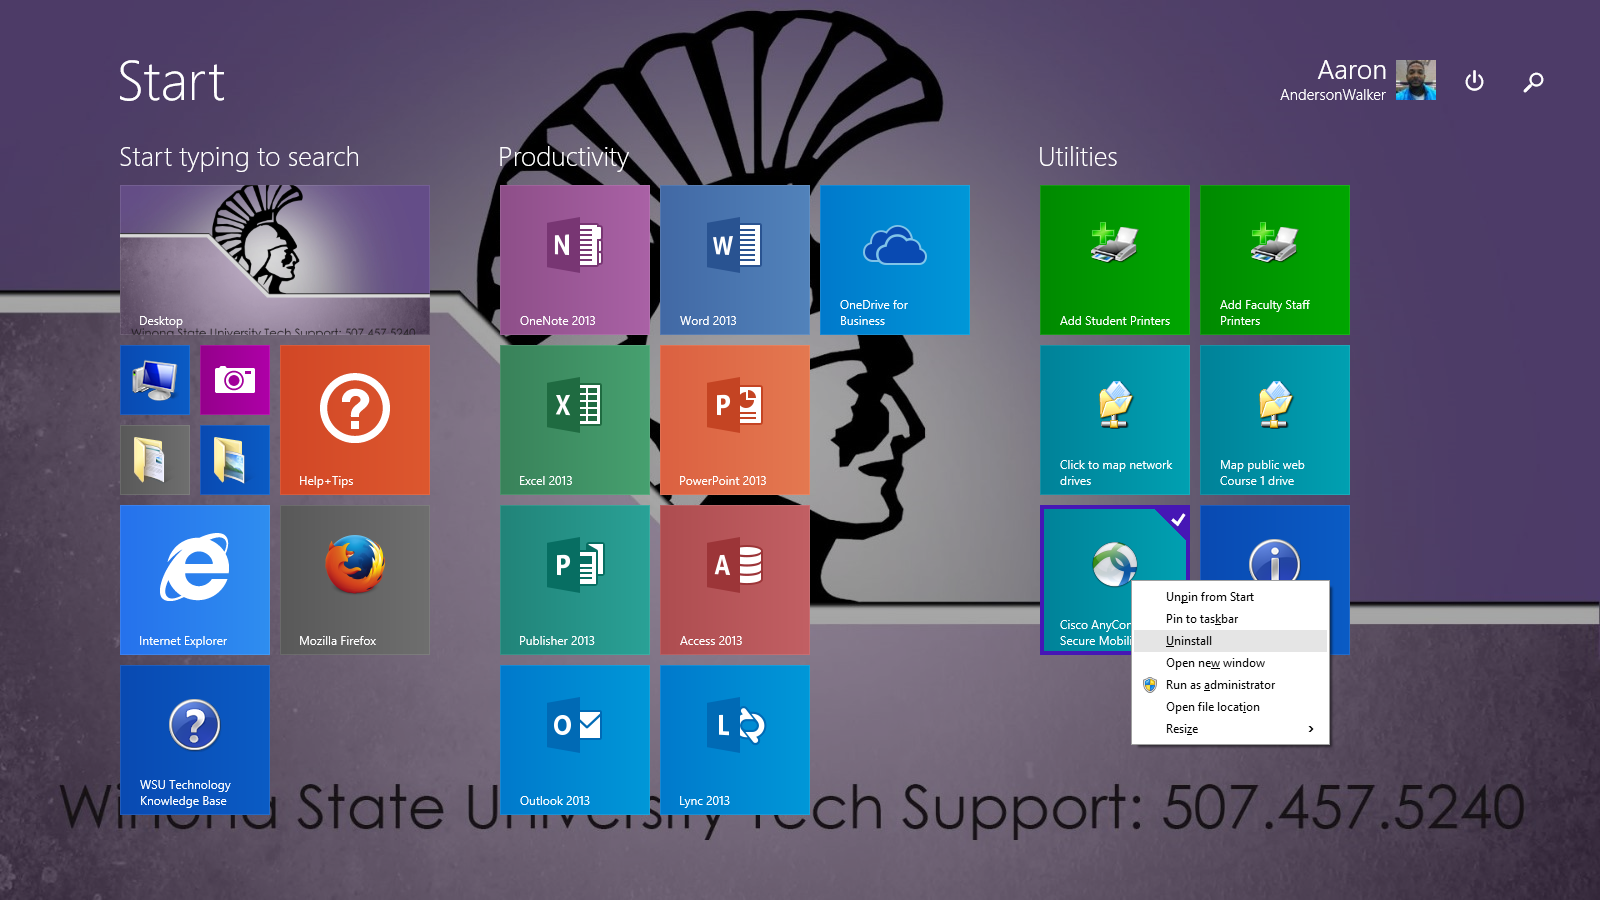Expand the Resize submenu arrow
Viewport: 1600px width, 900px height.
pos(1310,729)
